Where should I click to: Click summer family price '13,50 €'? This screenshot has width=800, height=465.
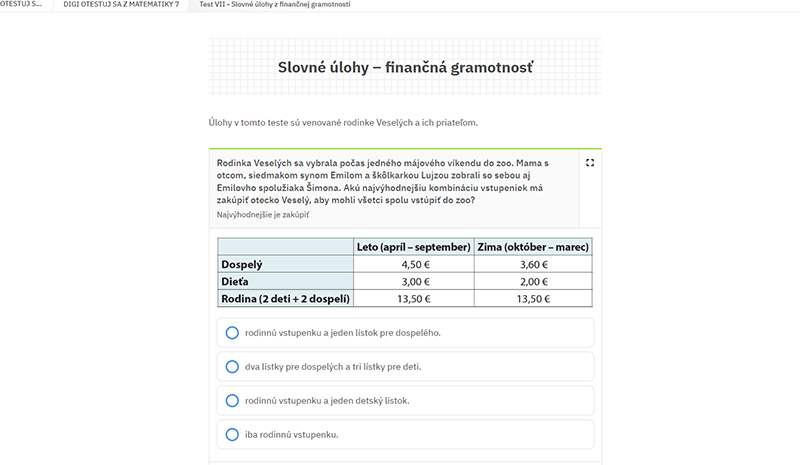click(414, 299)
